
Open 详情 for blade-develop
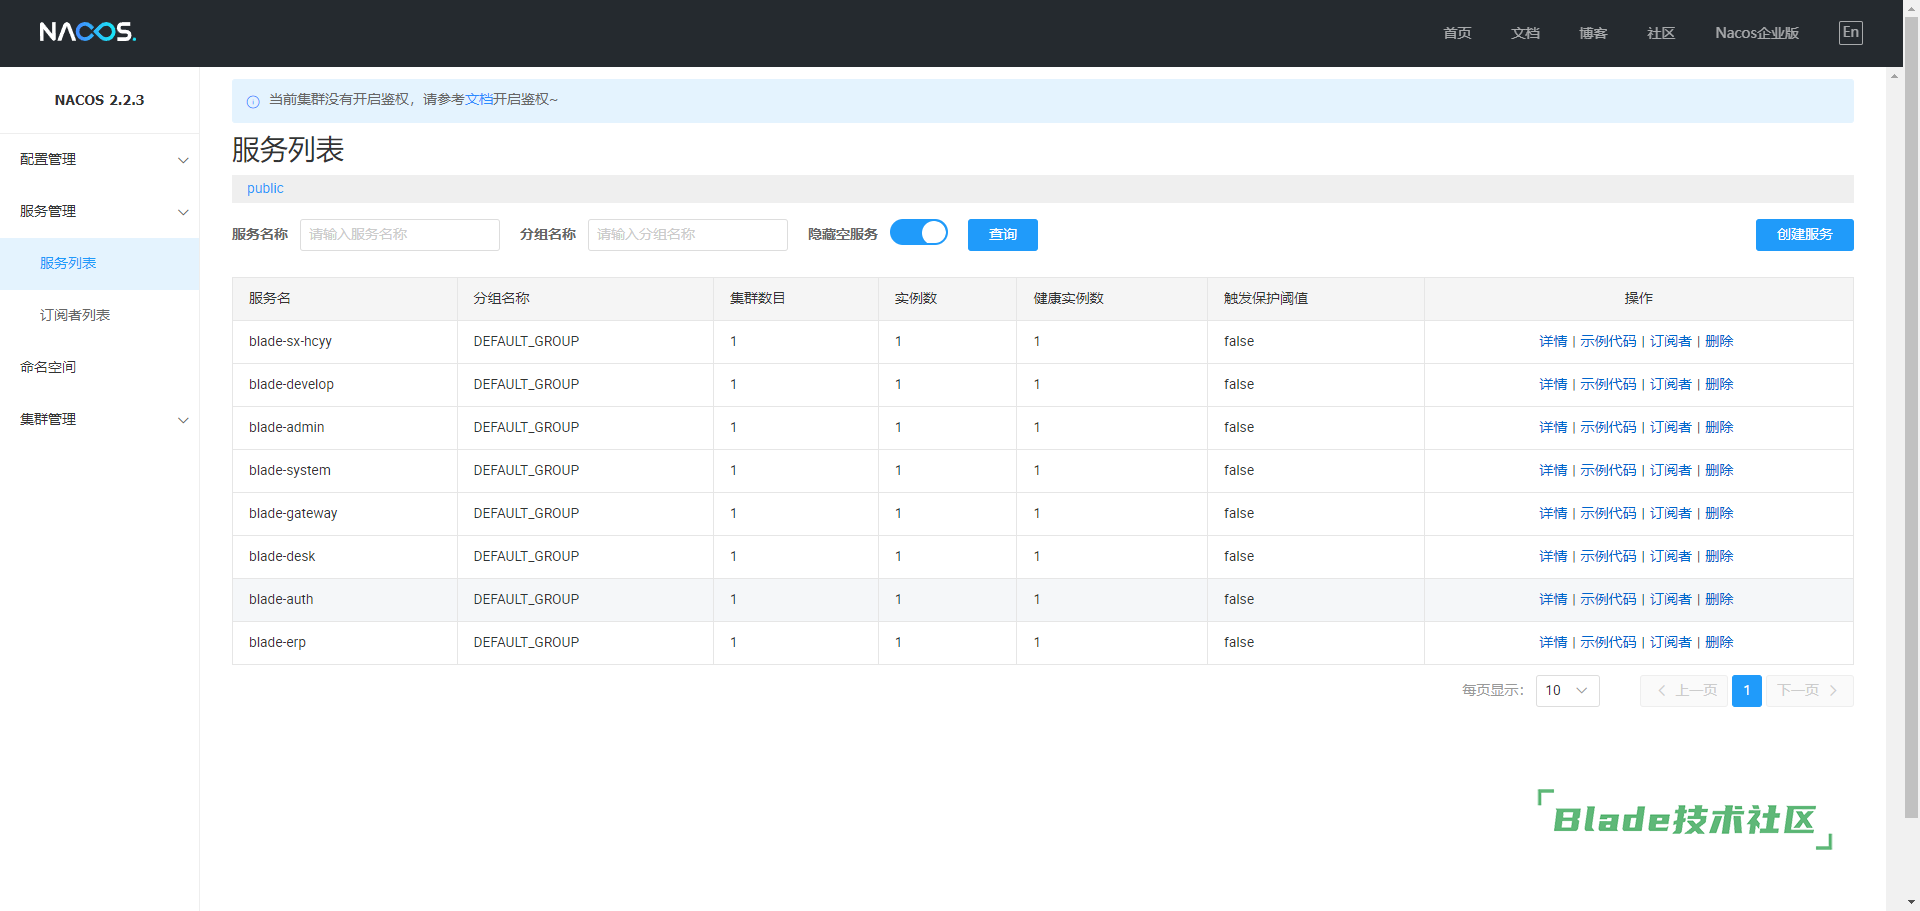tap(1553, 385)
